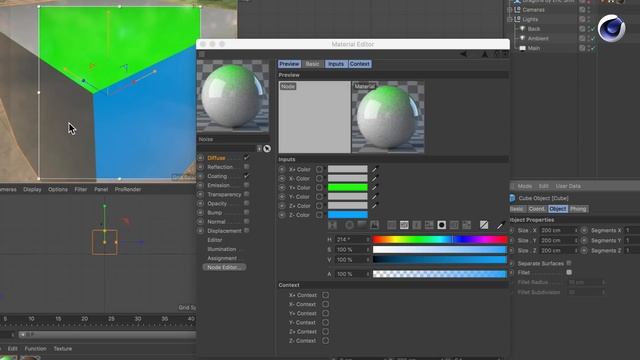This screenshot has height=360, width=640.
Task: Click the swap colors diagonal icon
Action: [484, 225]
